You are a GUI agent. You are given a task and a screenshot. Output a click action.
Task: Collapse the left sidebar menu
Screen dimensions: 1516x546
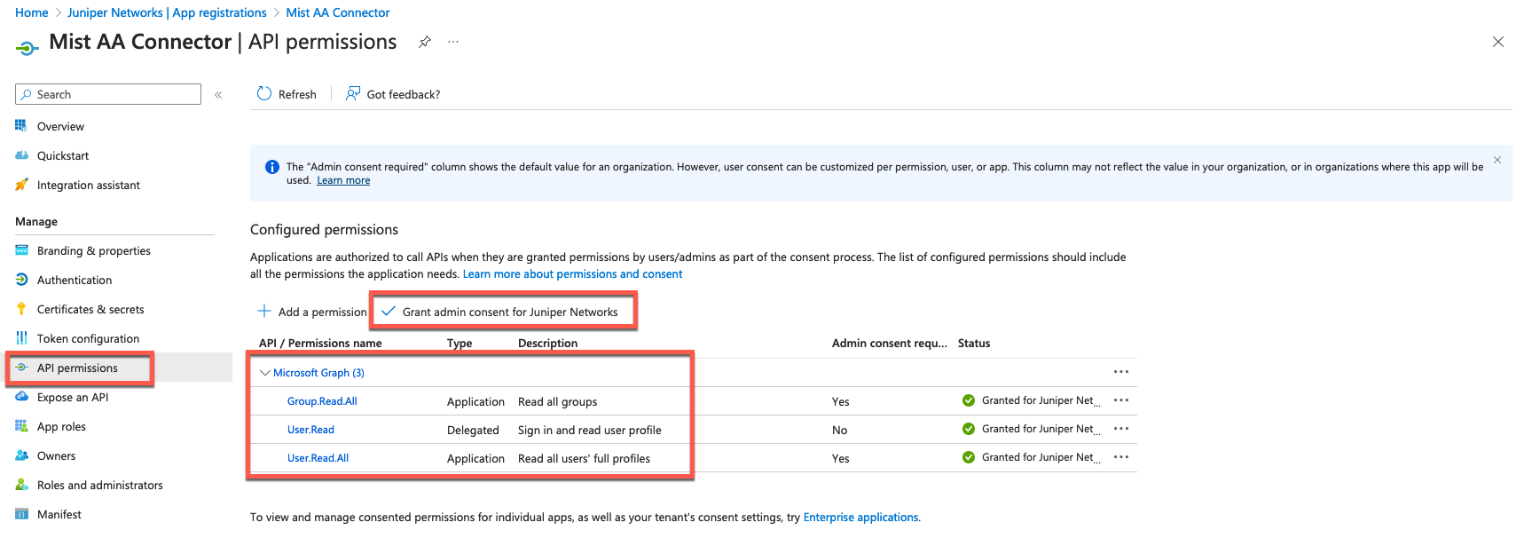click(x=218, y=94)
